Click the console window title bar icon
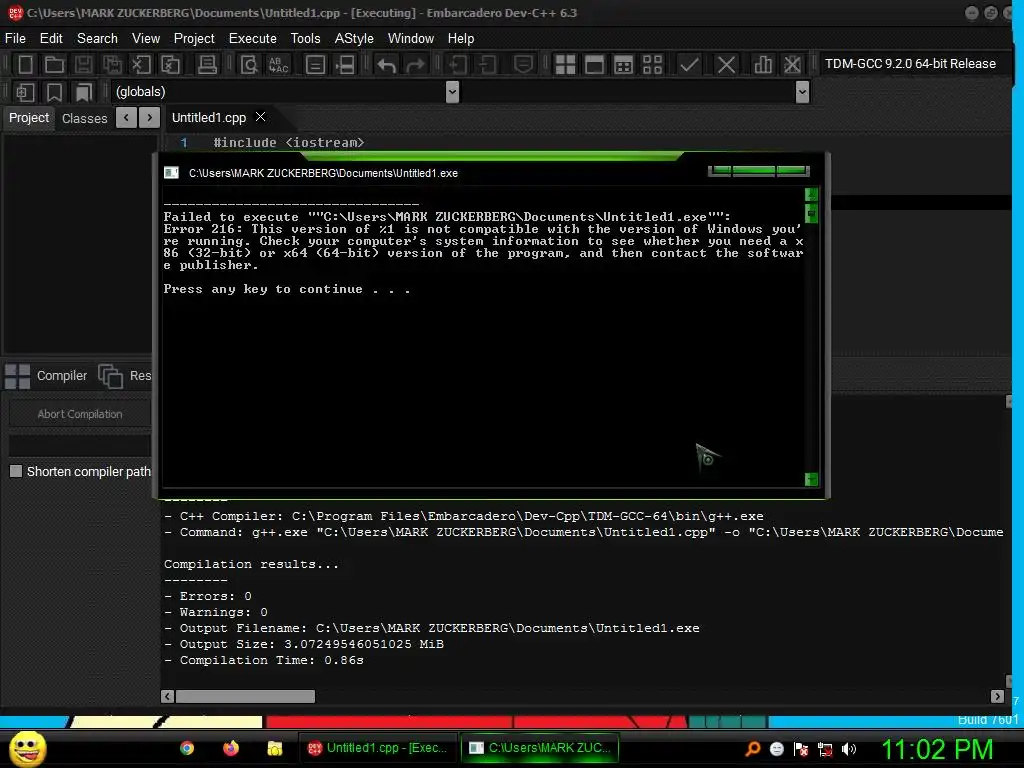The height and width of the screenshot is (768, 1024). pos(171,172)
